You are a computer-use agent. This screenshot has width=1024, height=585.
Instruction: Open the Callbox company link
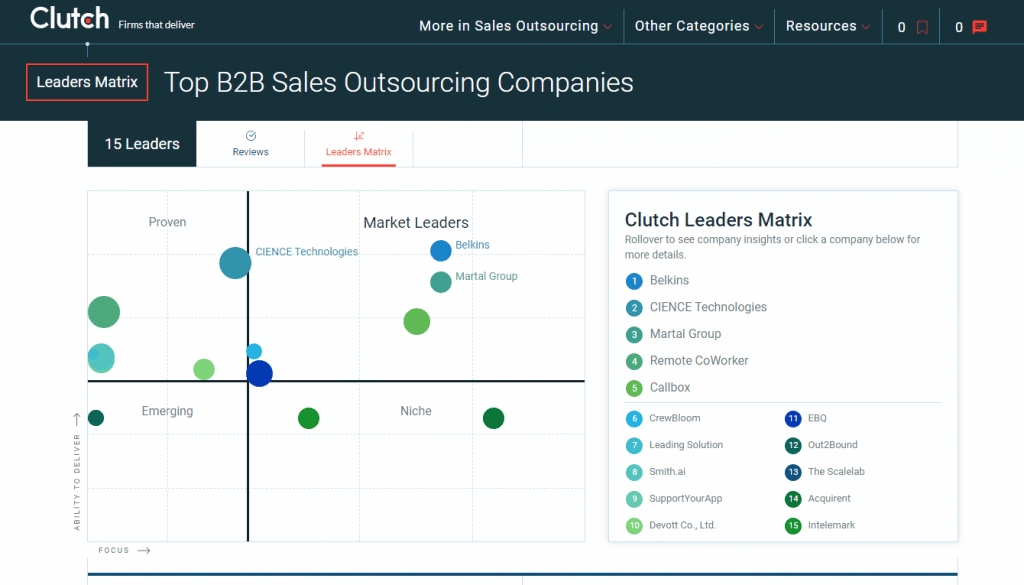pos(669,387)
